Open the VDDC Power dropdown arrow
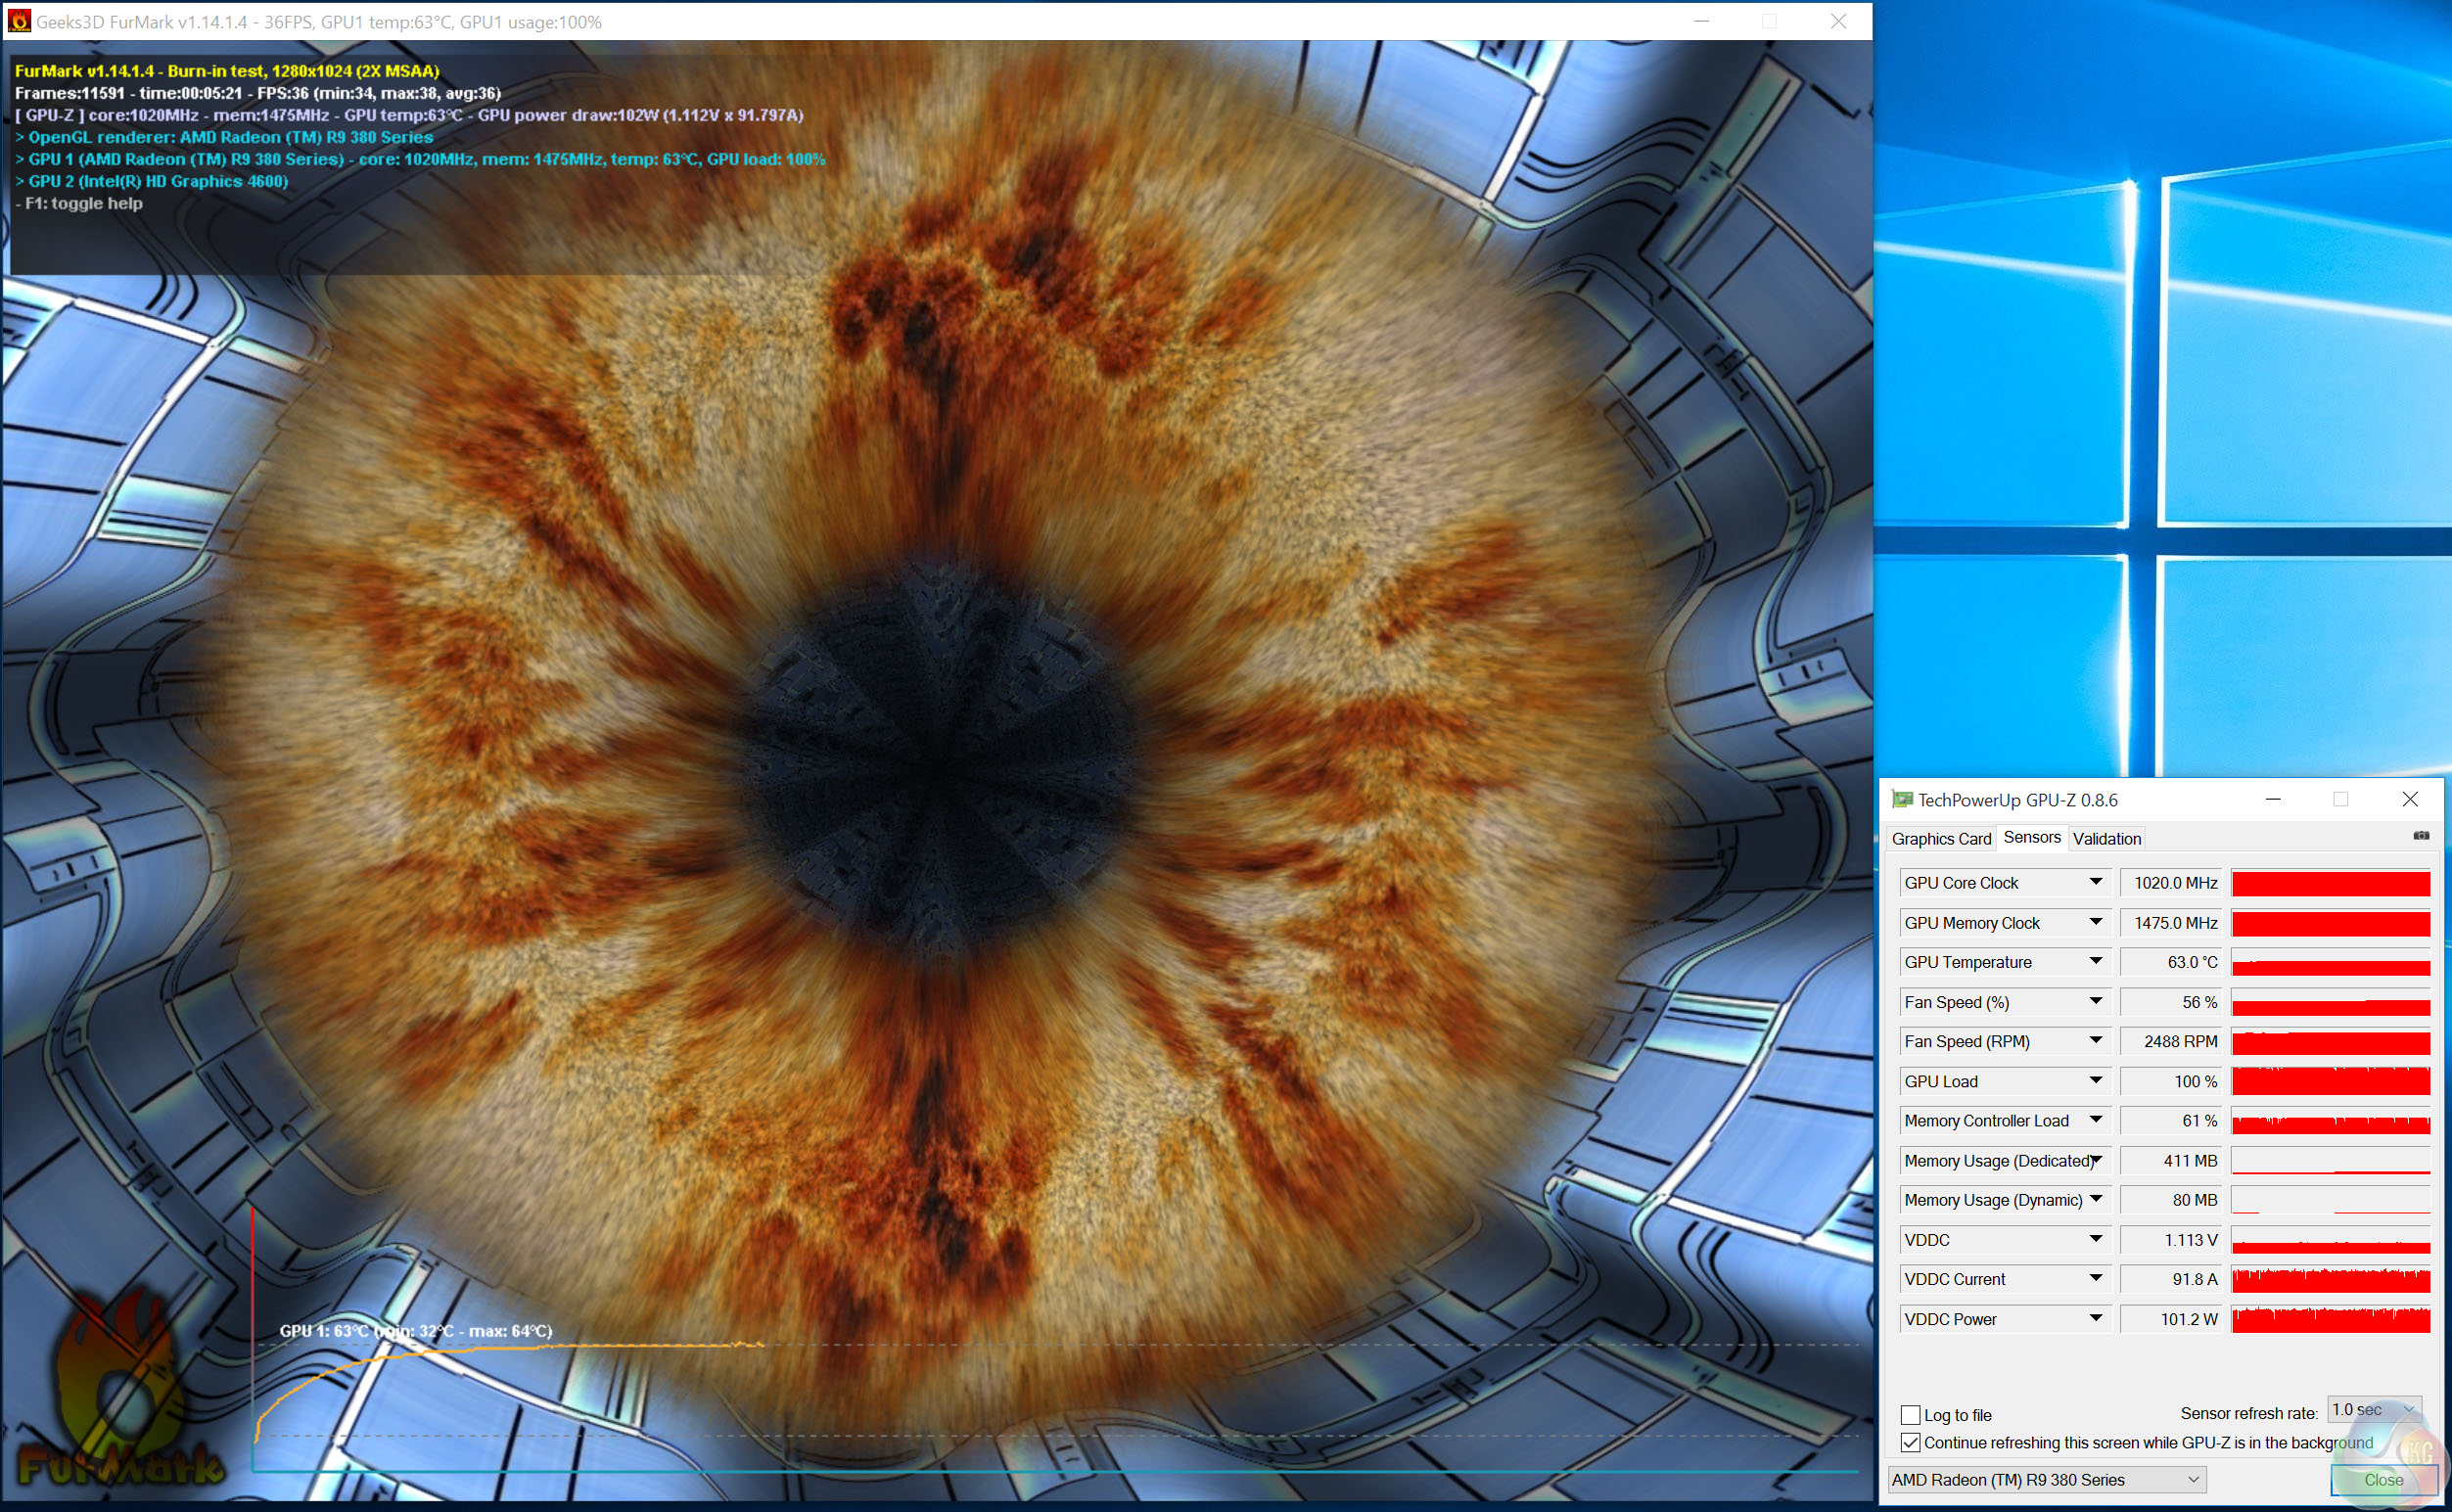This screenshot has width=2452, height=1512. [x=2095, y=1318]
